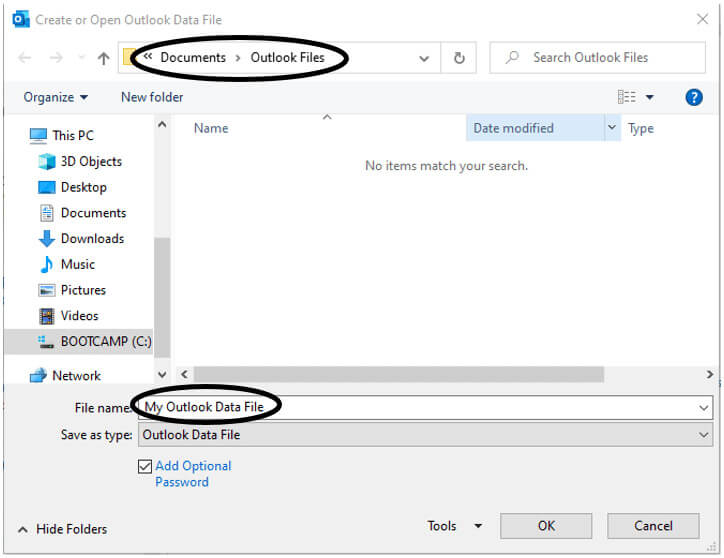Sort by Type column header

pyautogui.click(x=640, y=128)
